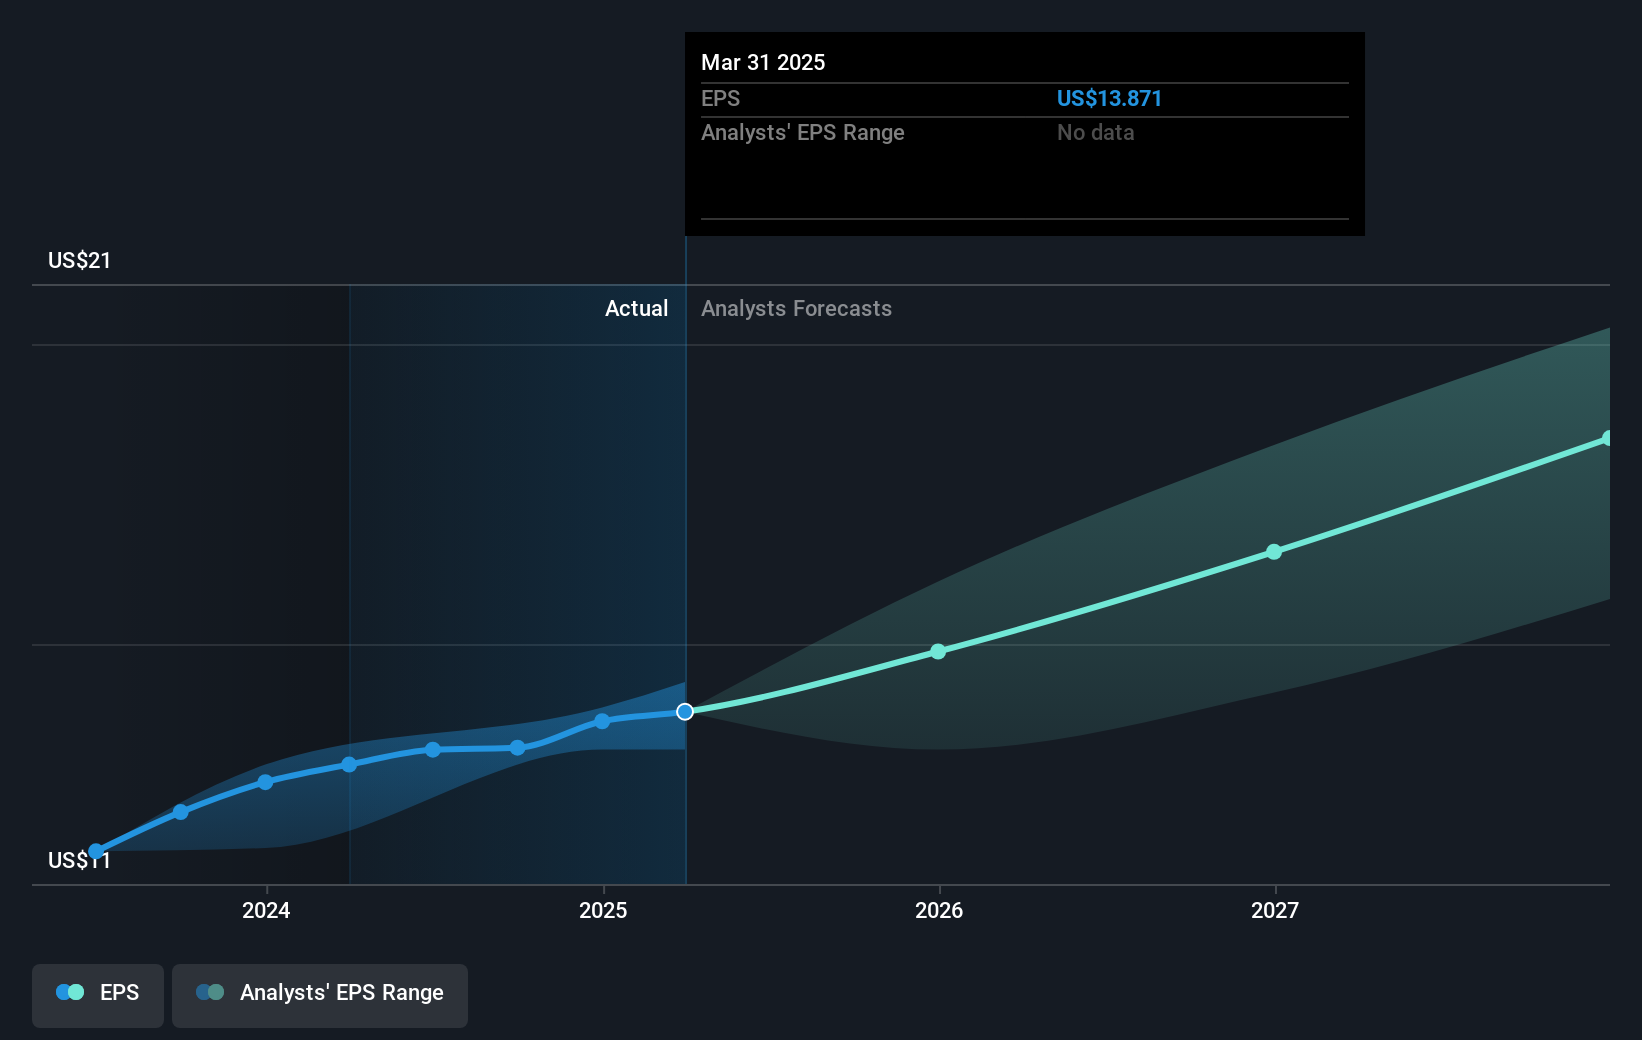Click the EPS point in autumn 2024
Image resolution: width=1642 pixels, height=1040 pixels.
tap(517, 748)
